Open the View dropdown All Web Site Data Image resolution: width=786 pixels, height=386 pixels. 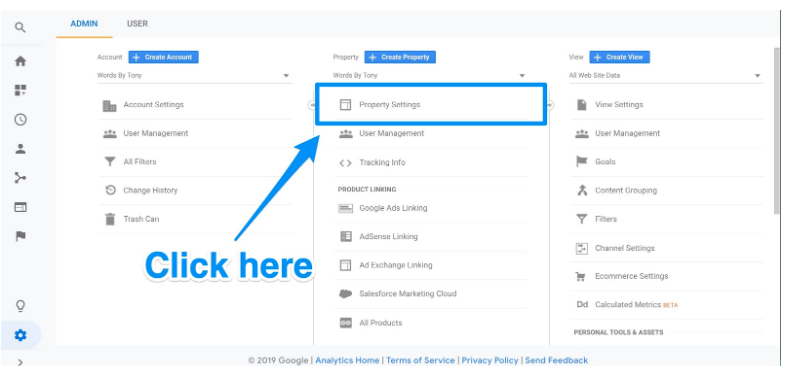pos(666,76)
